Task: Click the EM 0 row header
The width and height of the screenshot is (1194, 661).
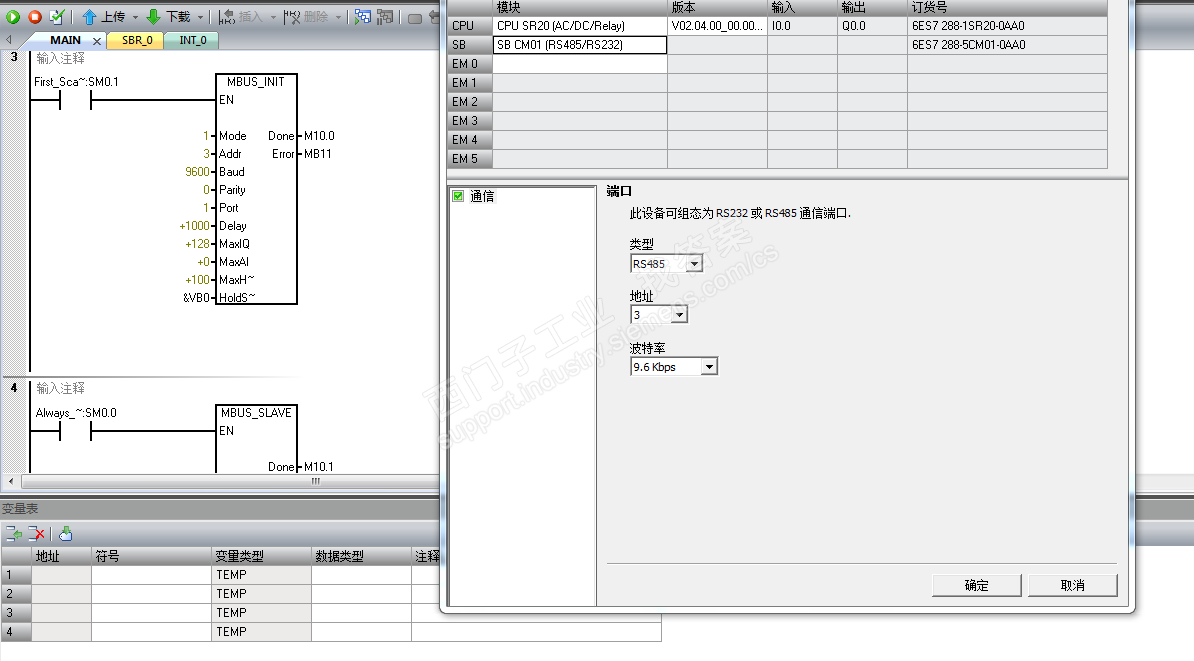Action: [470, 64]
